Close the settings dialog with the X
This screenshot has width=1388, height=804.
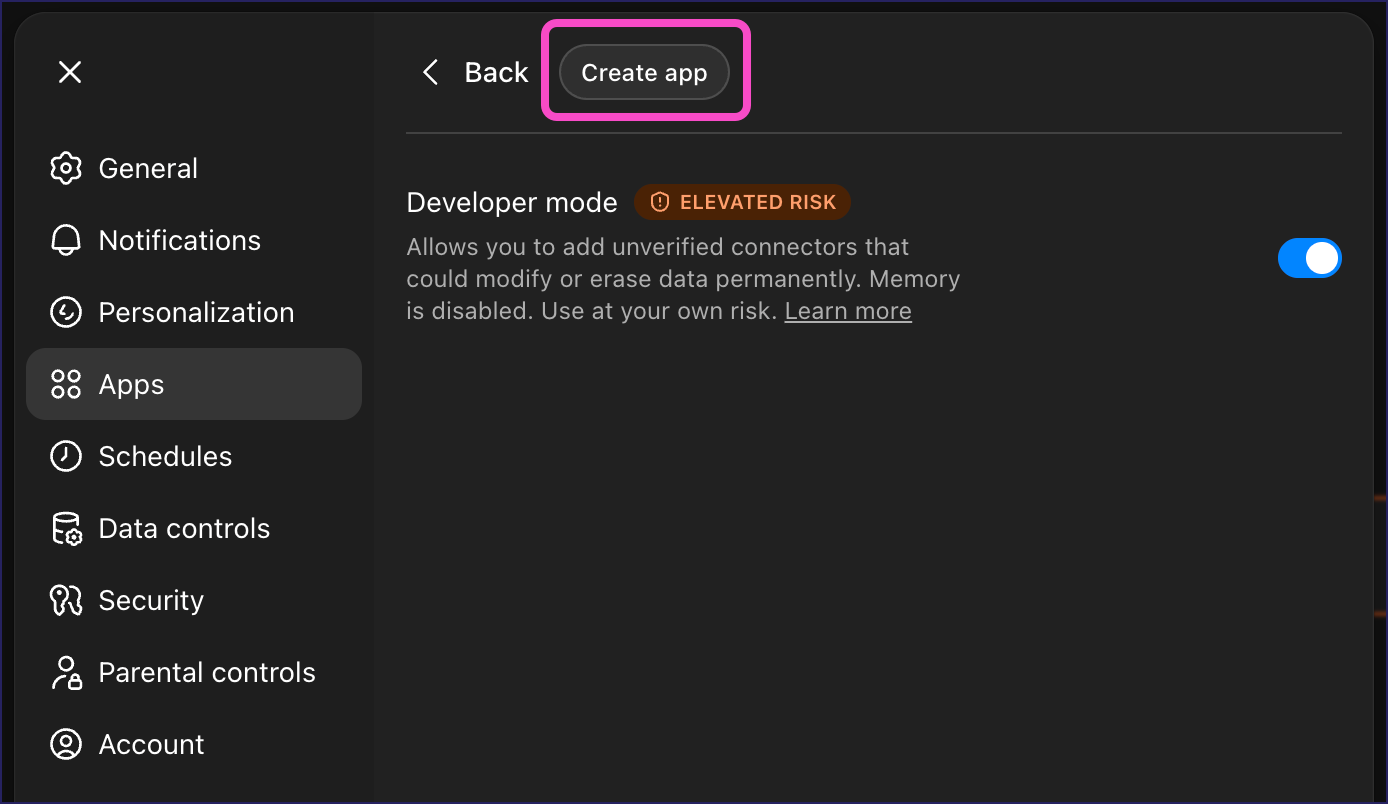69,71
